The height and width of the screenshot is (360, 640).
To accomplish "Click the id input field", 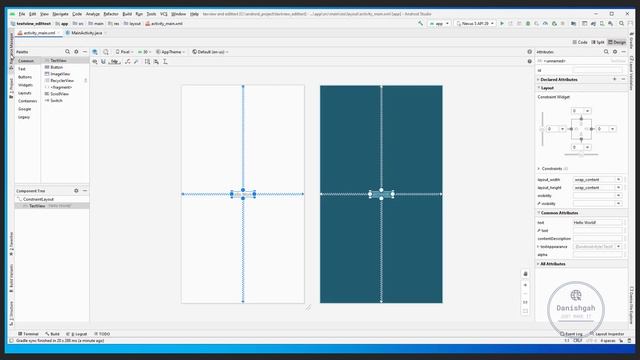I will pos(598,70).
